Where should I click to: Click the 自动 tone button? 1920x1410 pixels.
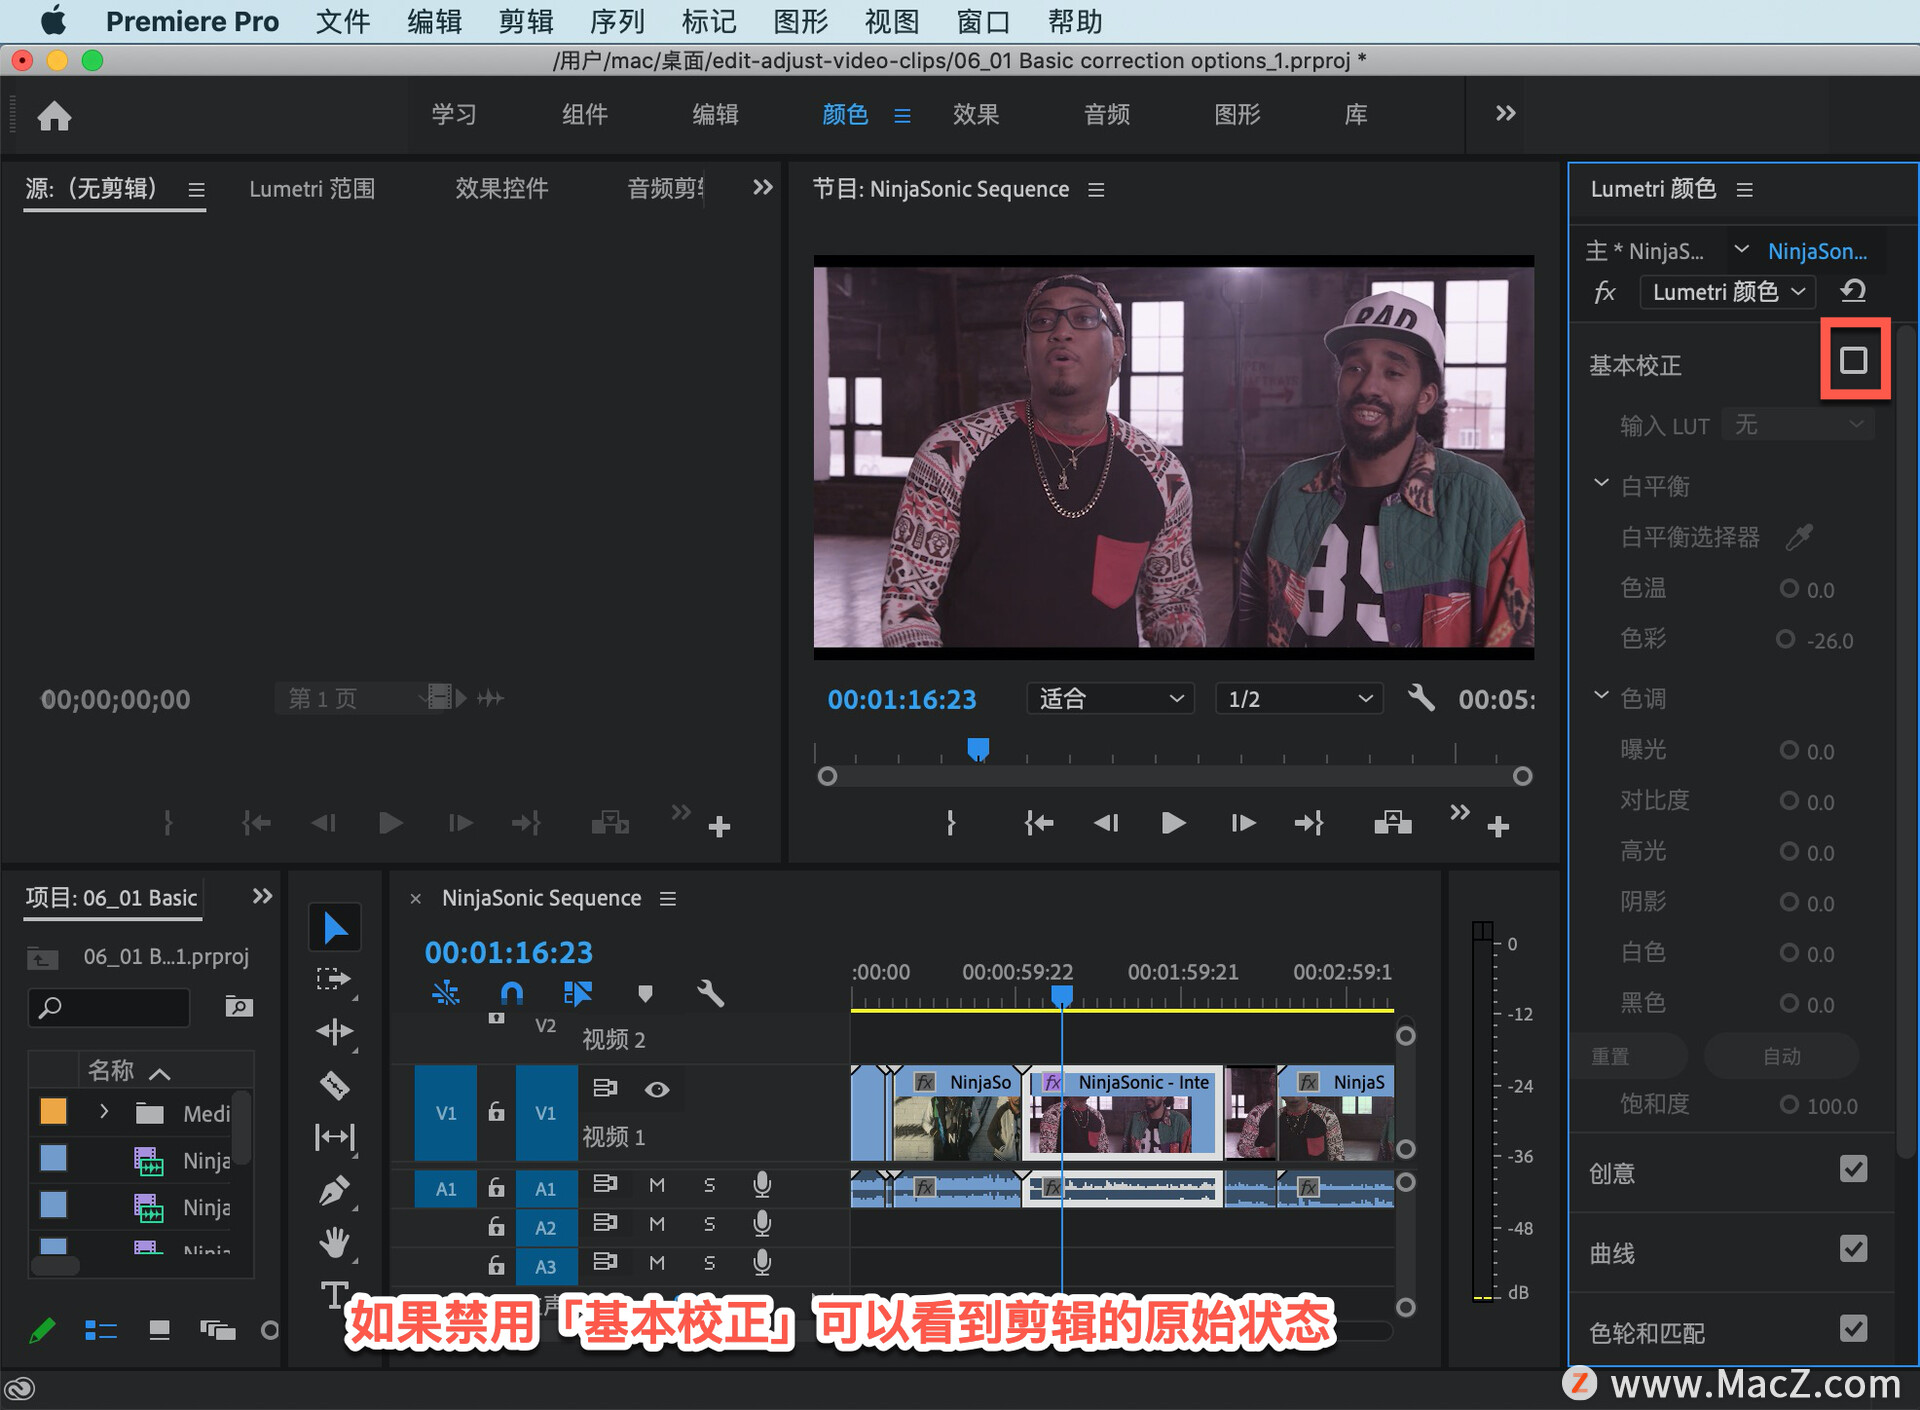(1782, 1055)
